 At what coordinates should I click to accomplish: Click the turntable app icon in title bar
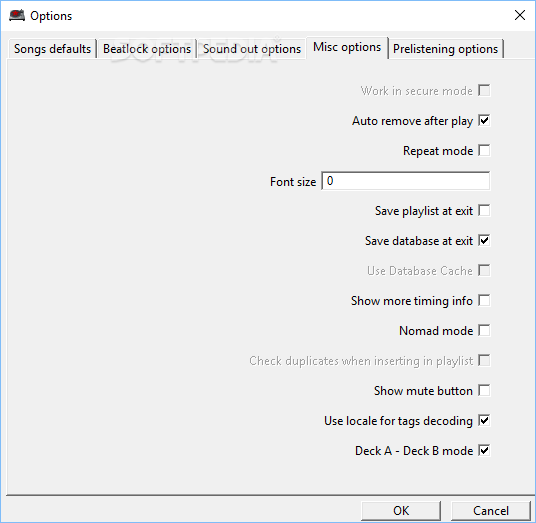17,15
